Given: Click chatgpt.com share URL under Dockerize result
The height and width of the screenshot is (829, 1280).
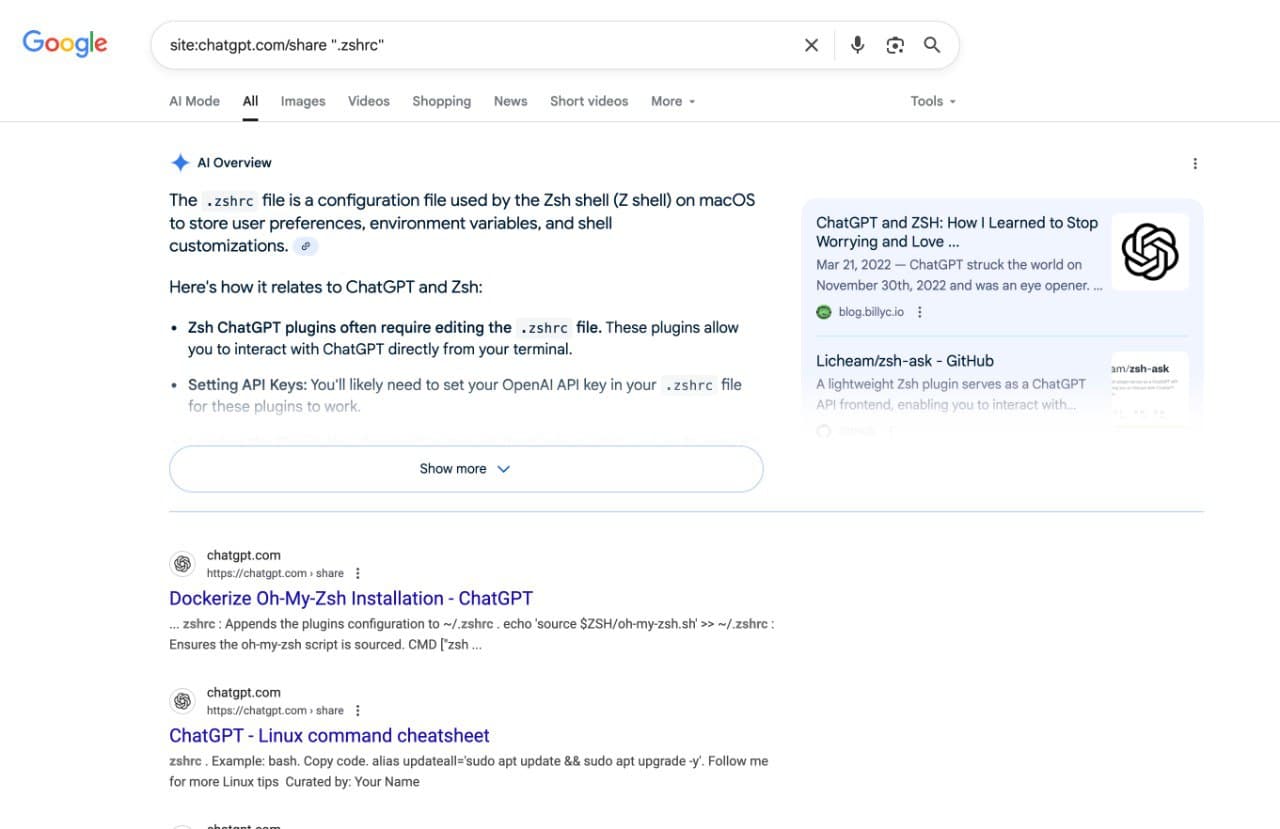Looking at the screenshot, I should point(275,573).
